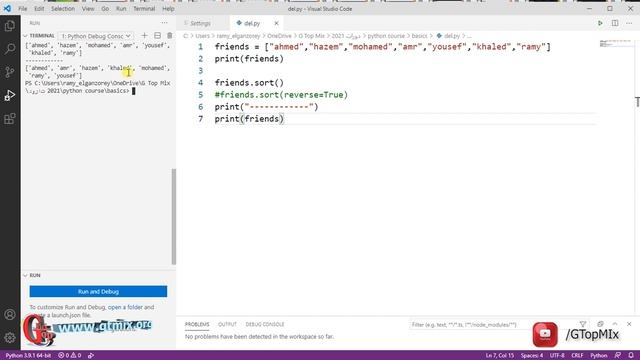Click the Run and Debug button
The image size is (640, 360).
point(98,291)
